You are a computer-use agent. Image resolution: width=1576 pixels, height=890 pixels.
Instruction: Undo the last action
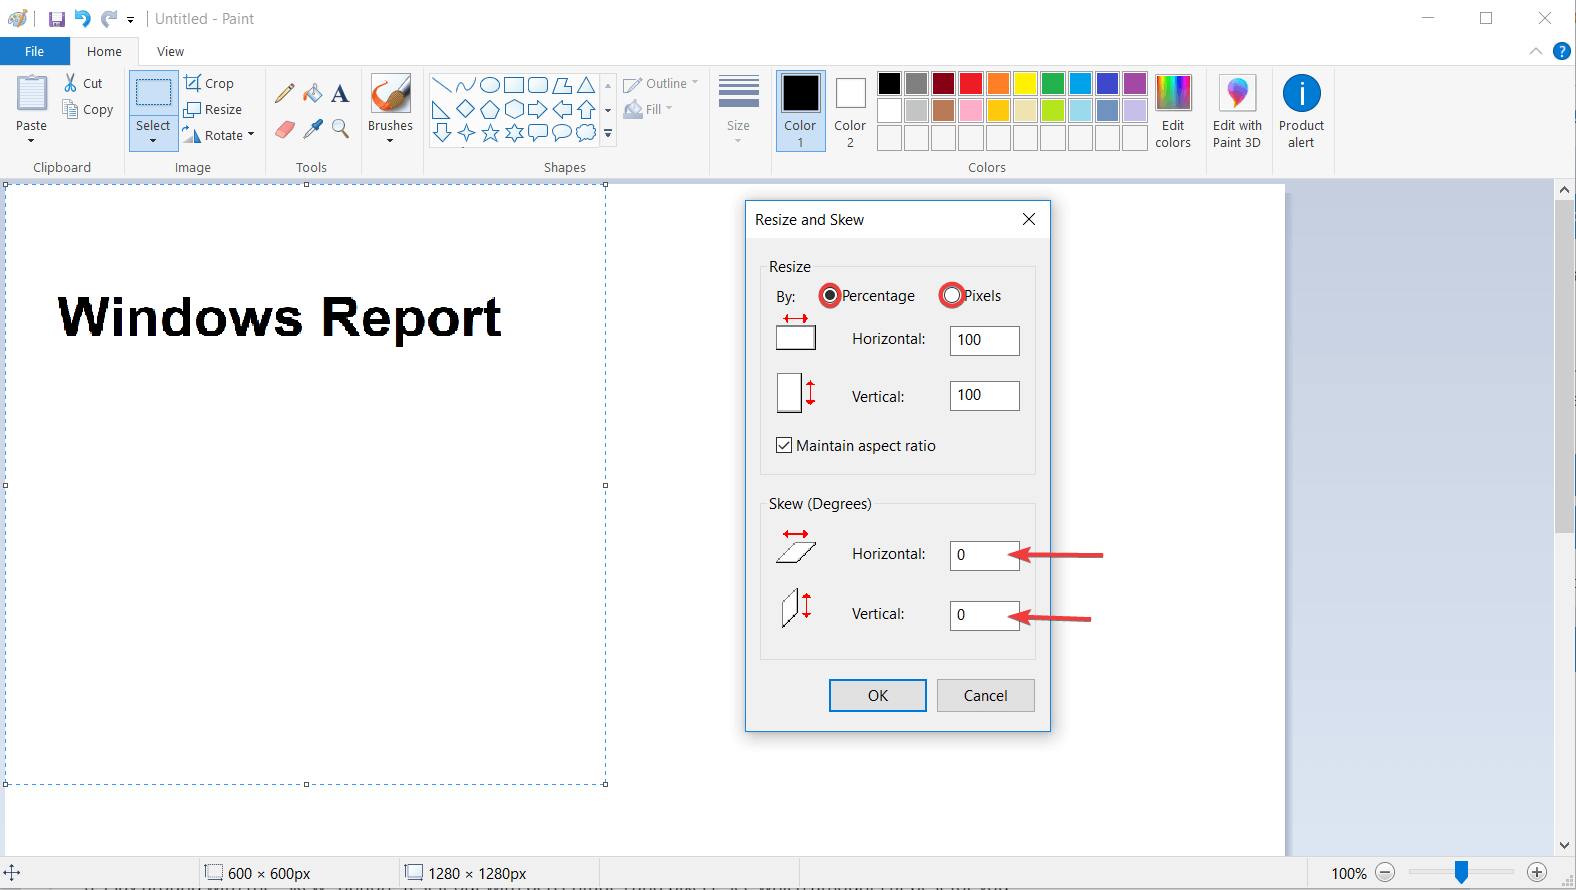point(82,19)
